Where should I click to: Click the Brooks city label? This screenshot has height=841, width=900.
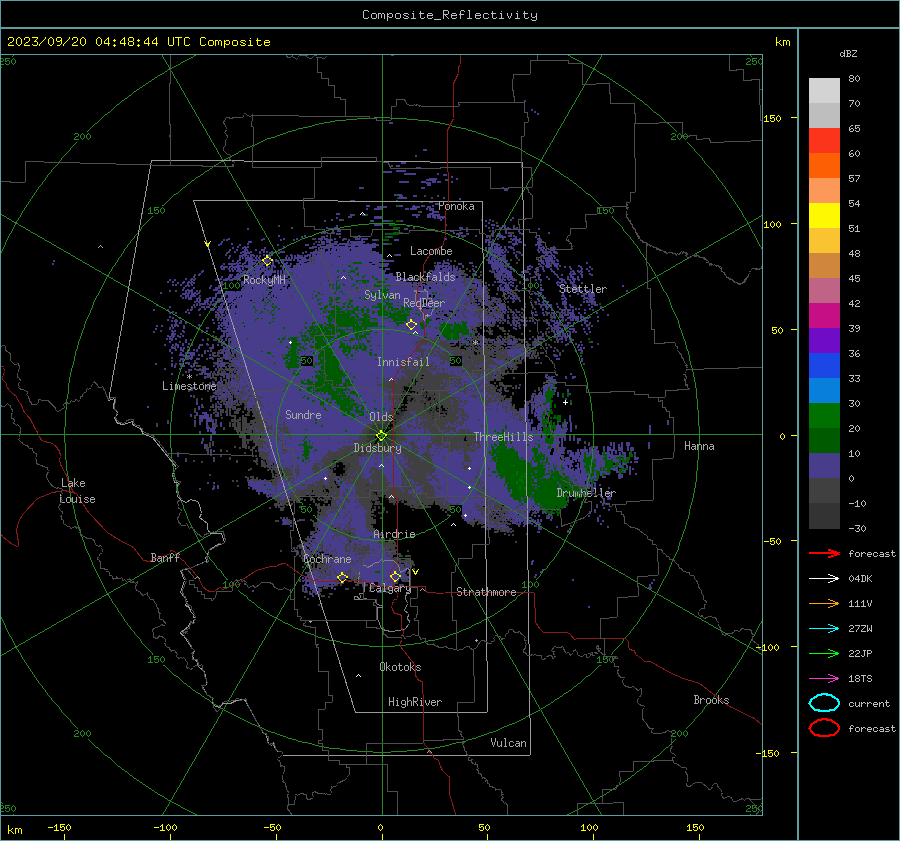(x=711, y=700)
